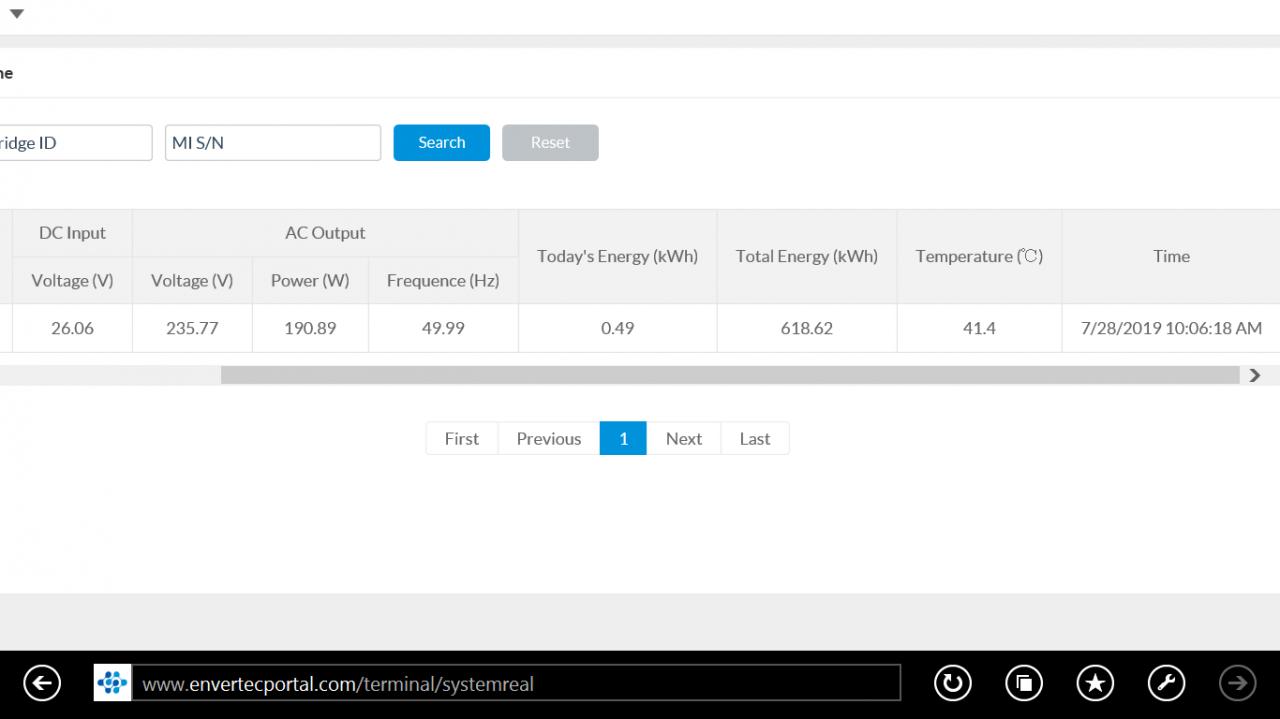Go back with the browser back arrow
The height and width of the screenshot is (719, 1280).
(42, 683)
